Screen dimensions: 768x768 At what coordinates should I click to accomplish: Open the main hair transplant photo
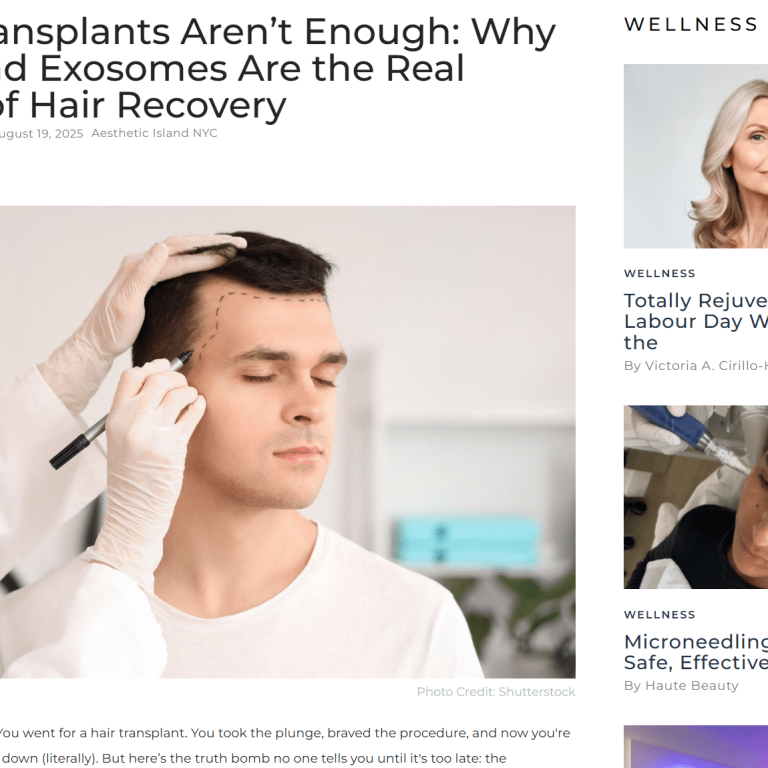[x=288, y=442]
